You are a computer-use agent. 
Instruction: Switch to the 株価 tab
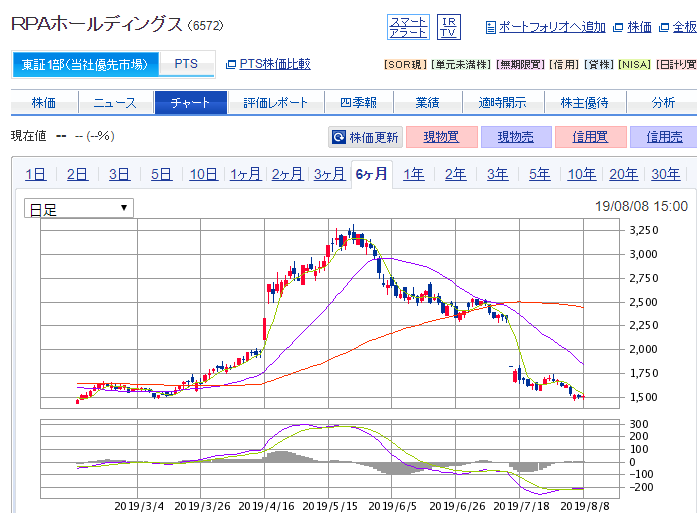click(x=44, y=103)
